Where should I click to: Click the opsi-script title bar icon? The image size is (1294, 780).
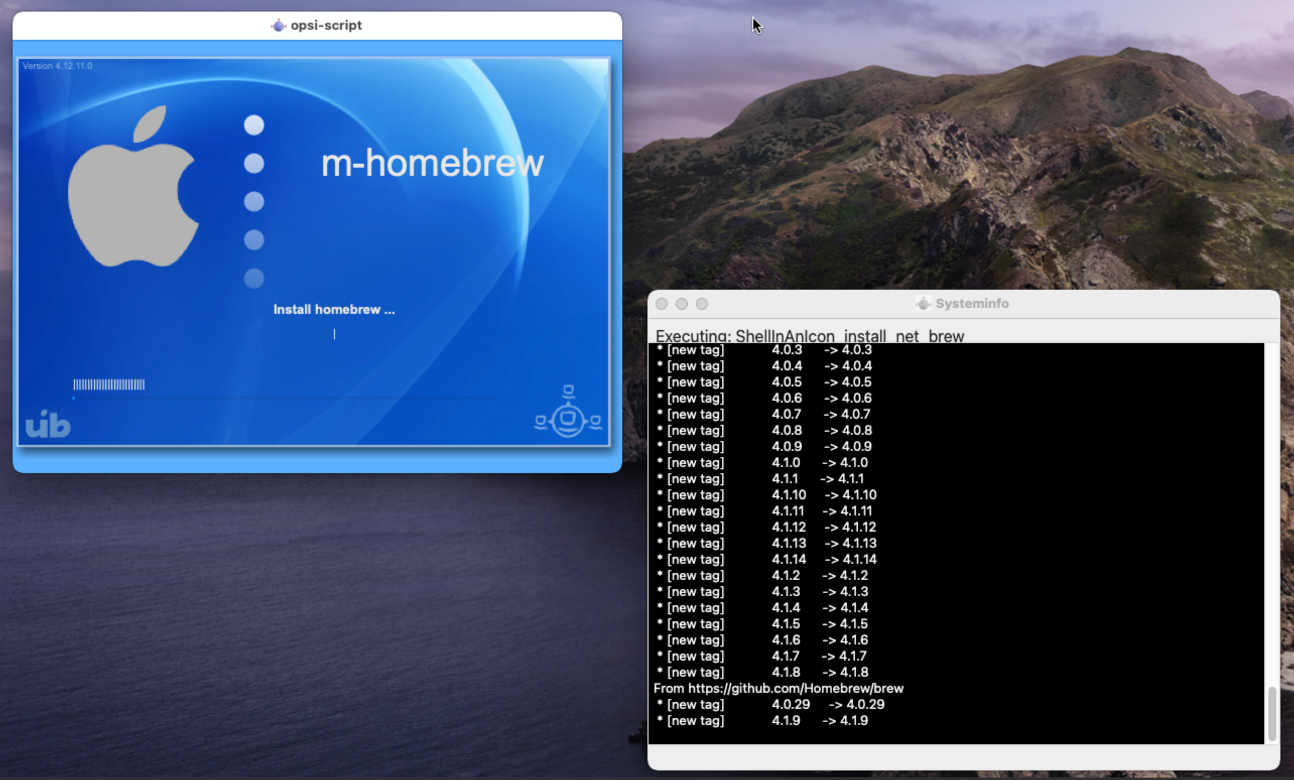[279, 25]
